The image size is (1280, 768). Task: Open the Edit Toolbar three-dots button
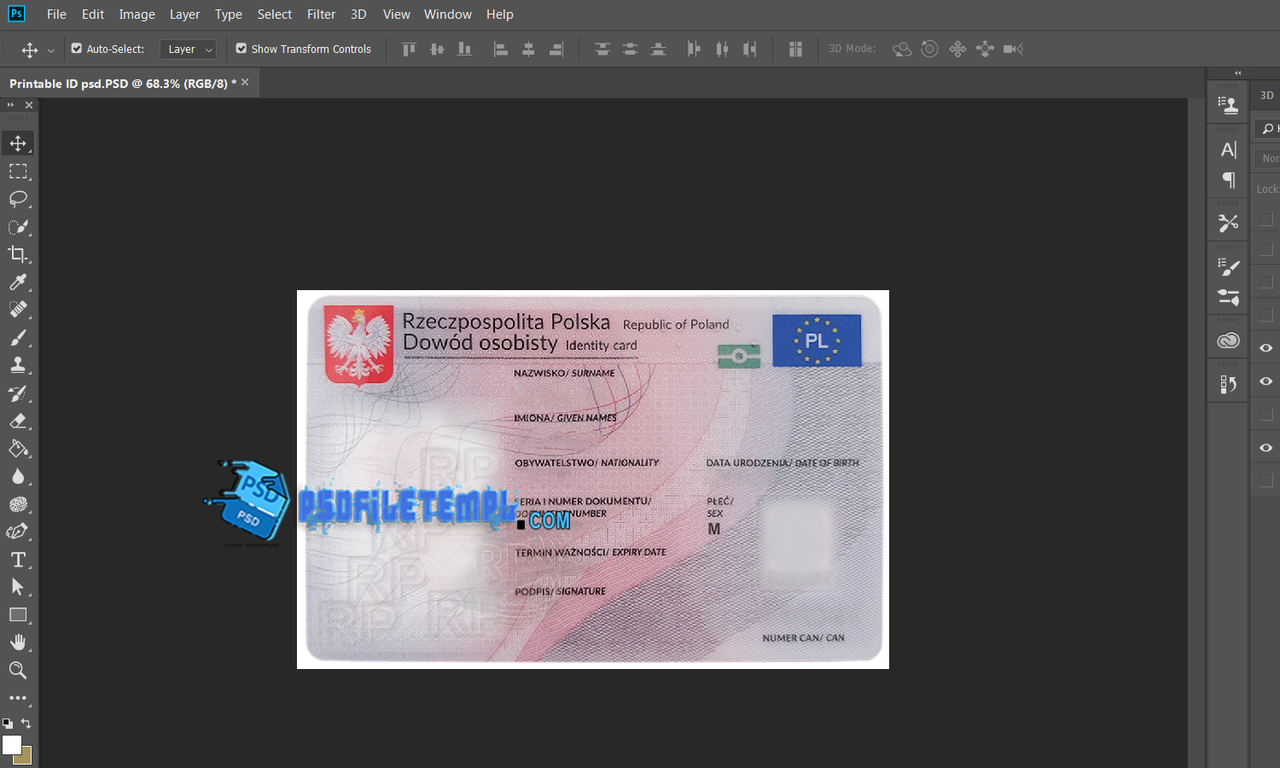(x=18, y=698)
